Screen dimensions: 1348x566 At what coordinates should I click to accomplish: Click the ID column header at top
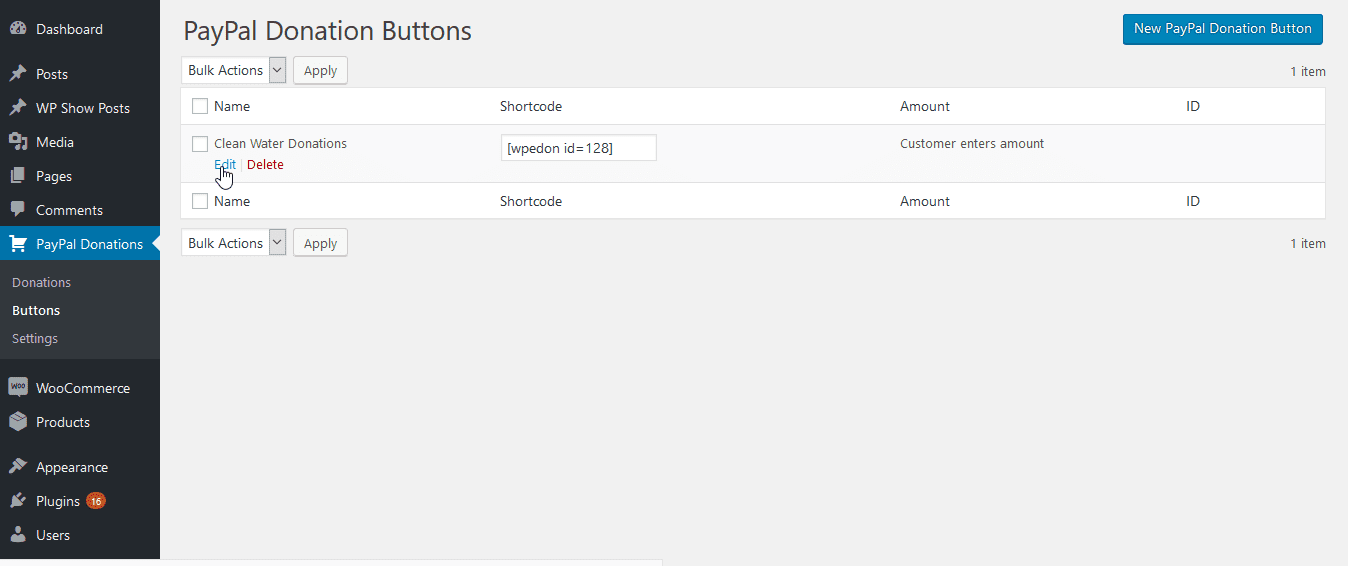pyautogui.click(x=1193, y=106)
